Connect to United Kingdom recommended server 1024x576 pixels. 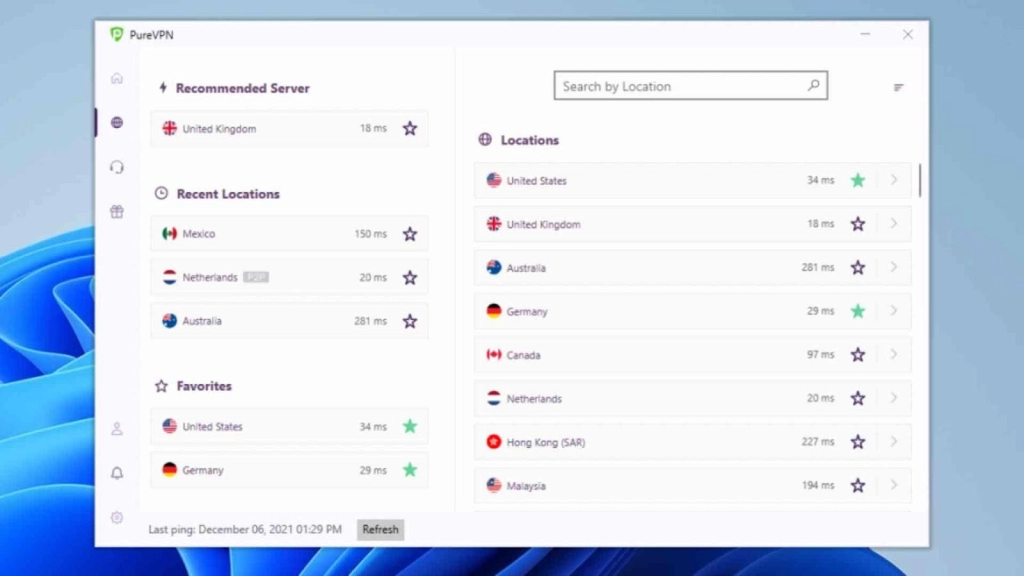289,129
